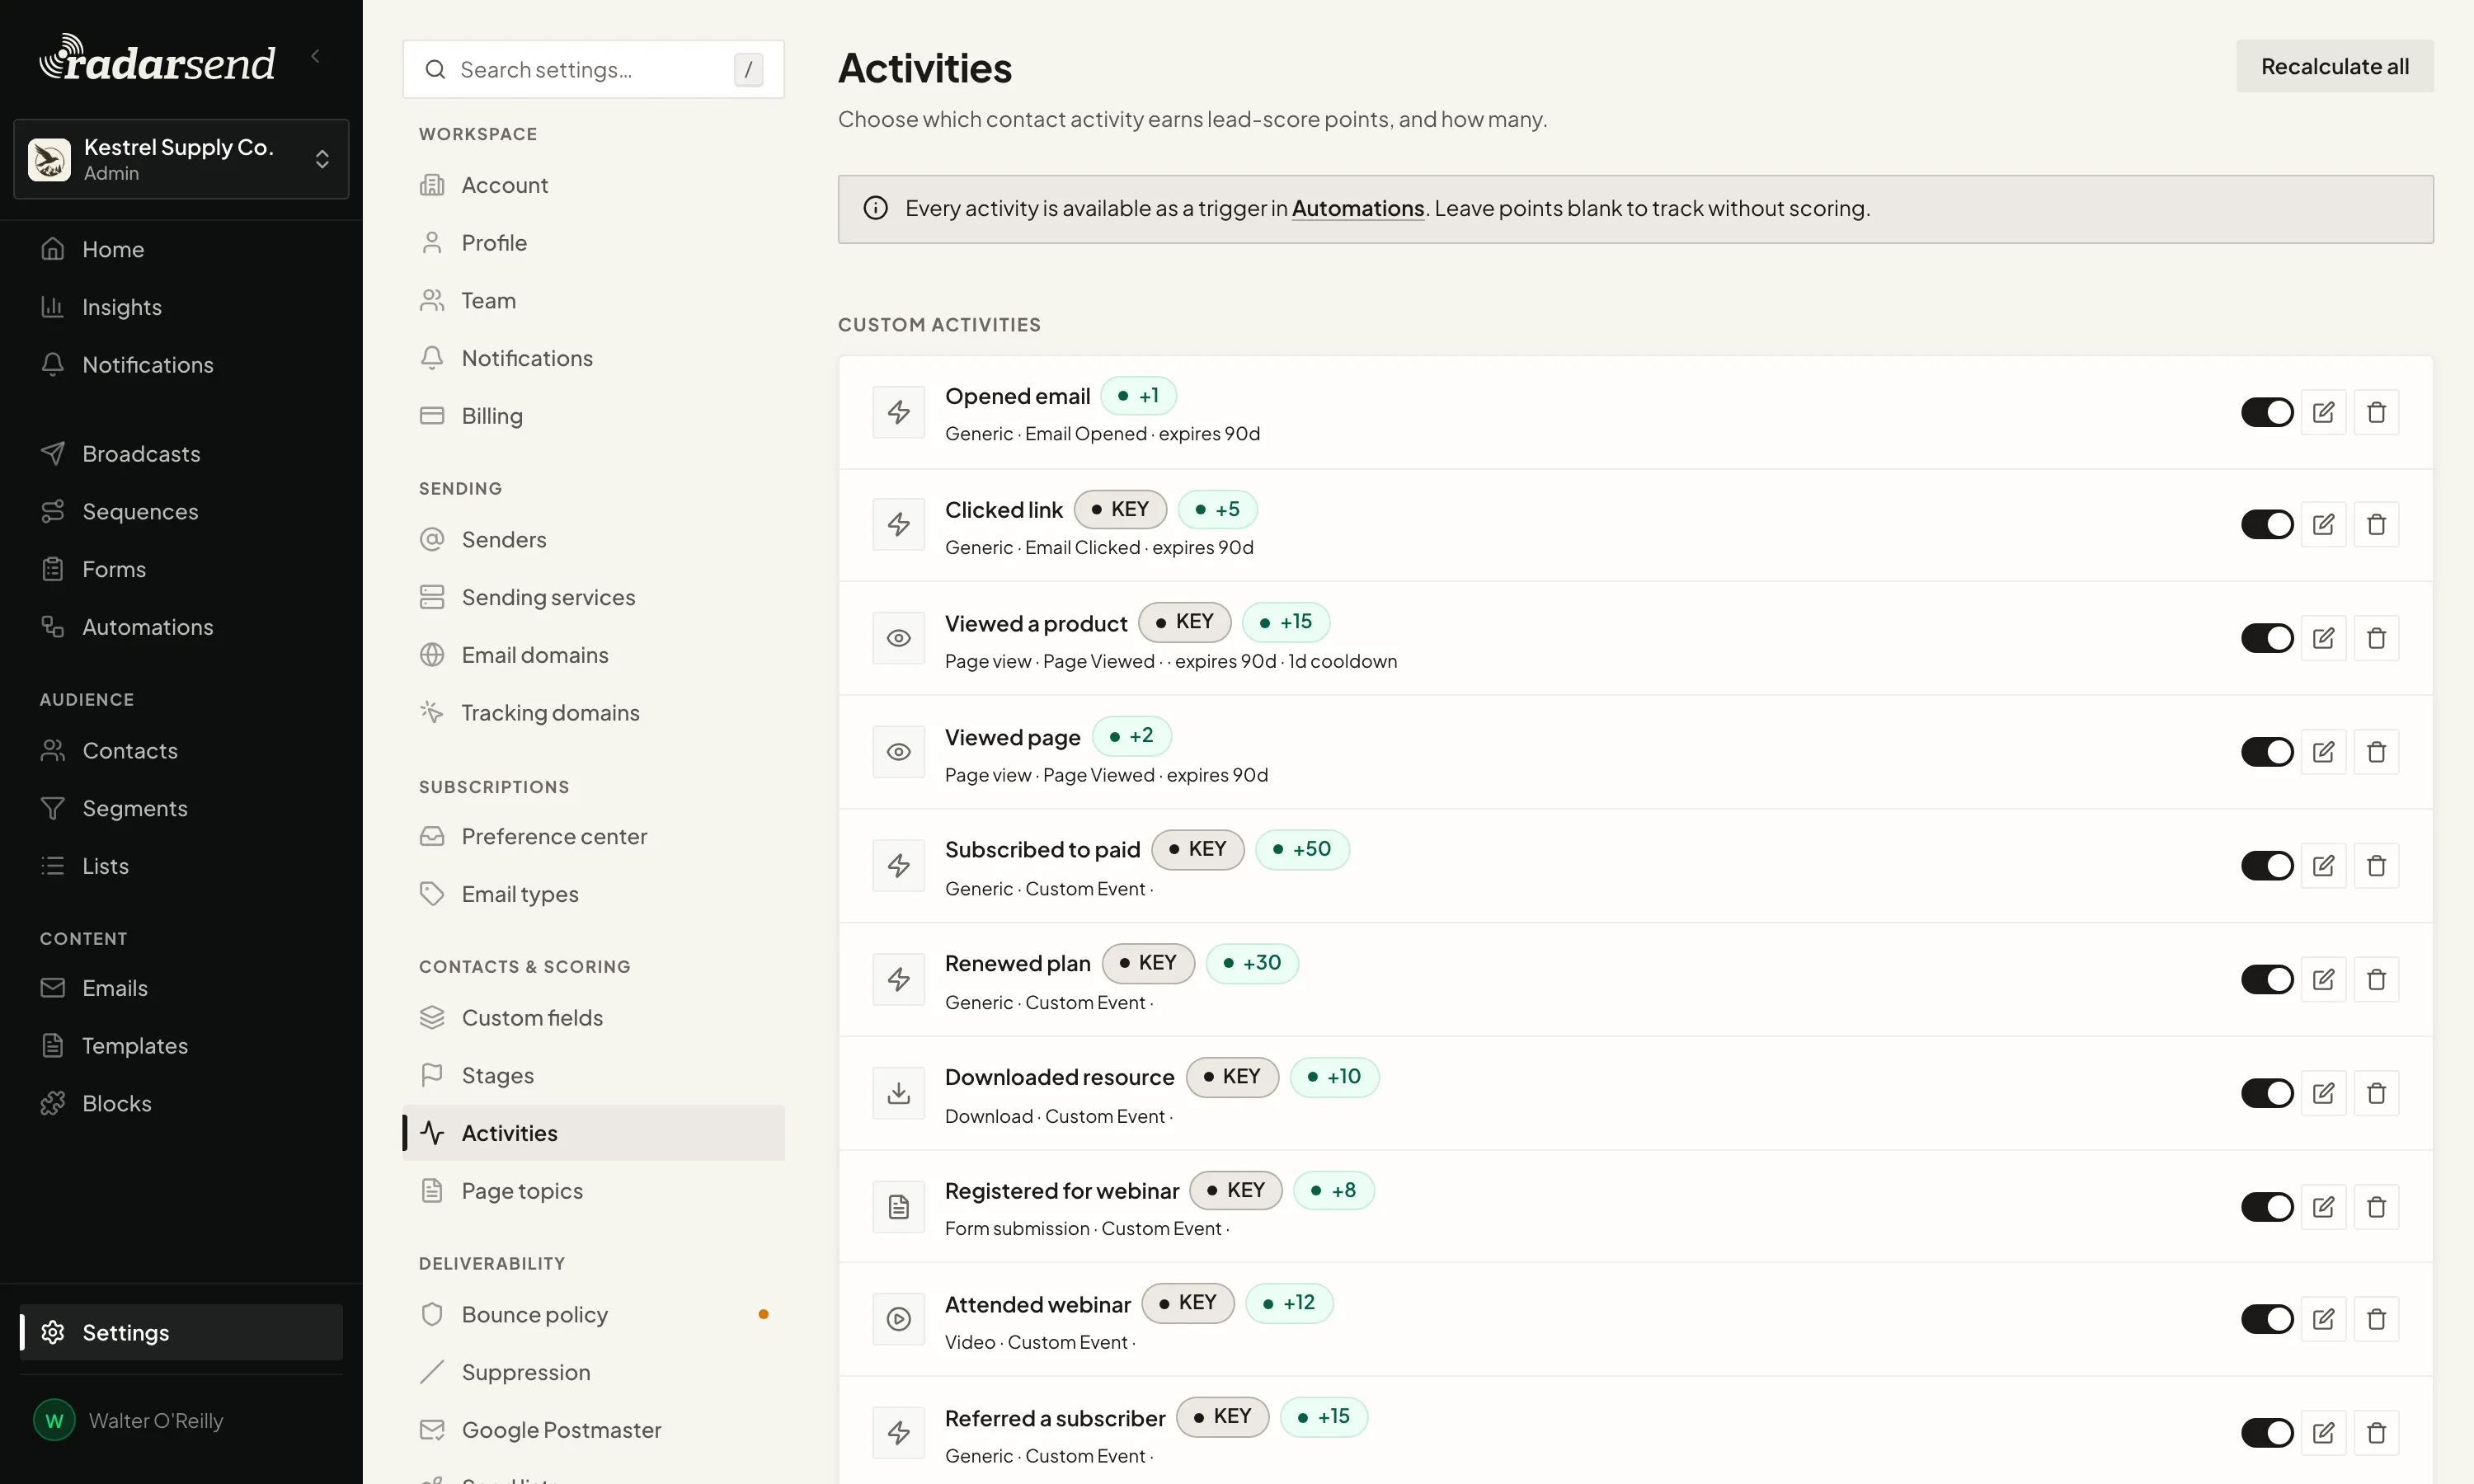Go to Broadcasts in the main sidebar
This screenshot has width=2474, height=1484.
pyautogui.click(x=181, y=454)
